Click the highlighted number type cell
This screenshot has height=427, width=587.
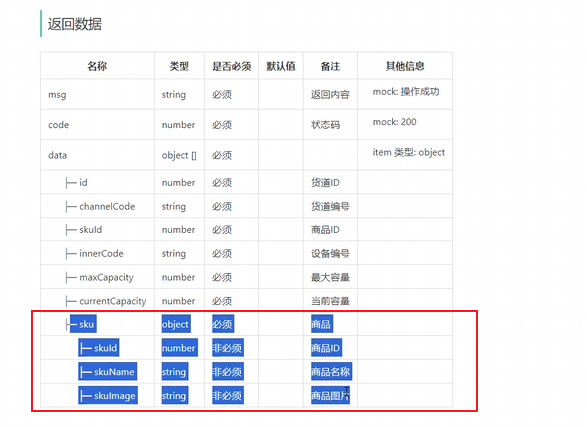tap(179, 348)
